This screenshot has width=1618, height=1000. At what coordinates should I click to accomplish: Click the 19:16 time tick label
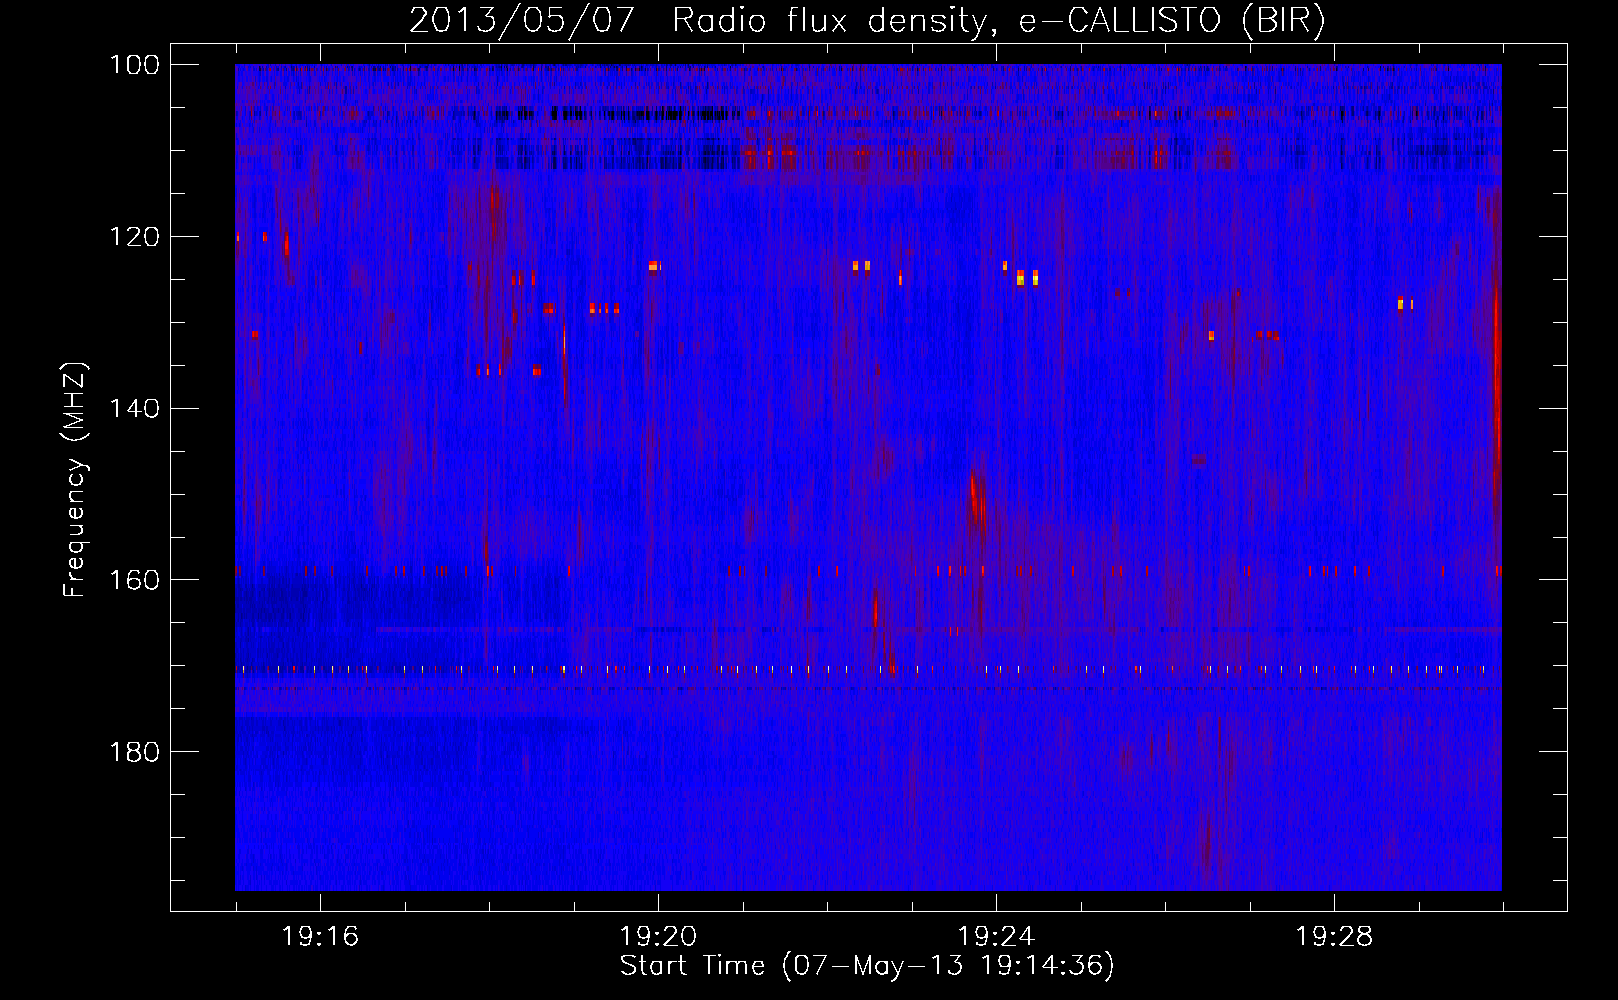tap(320, 936)
